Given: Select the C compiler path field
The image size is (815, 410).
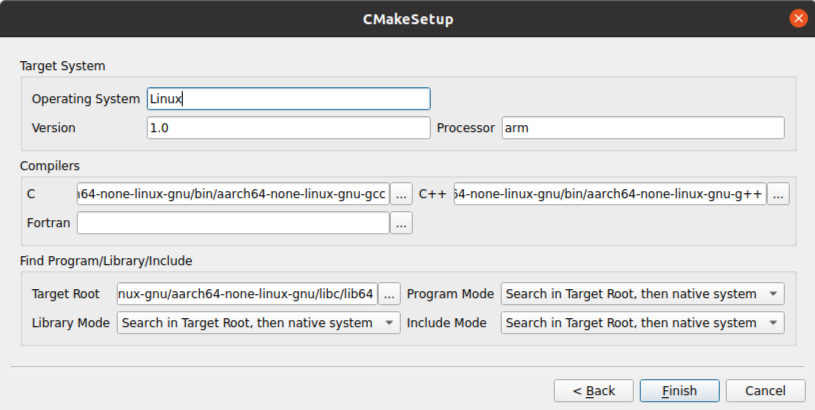Looking at the screenshot, I should [x=233, y=194].
